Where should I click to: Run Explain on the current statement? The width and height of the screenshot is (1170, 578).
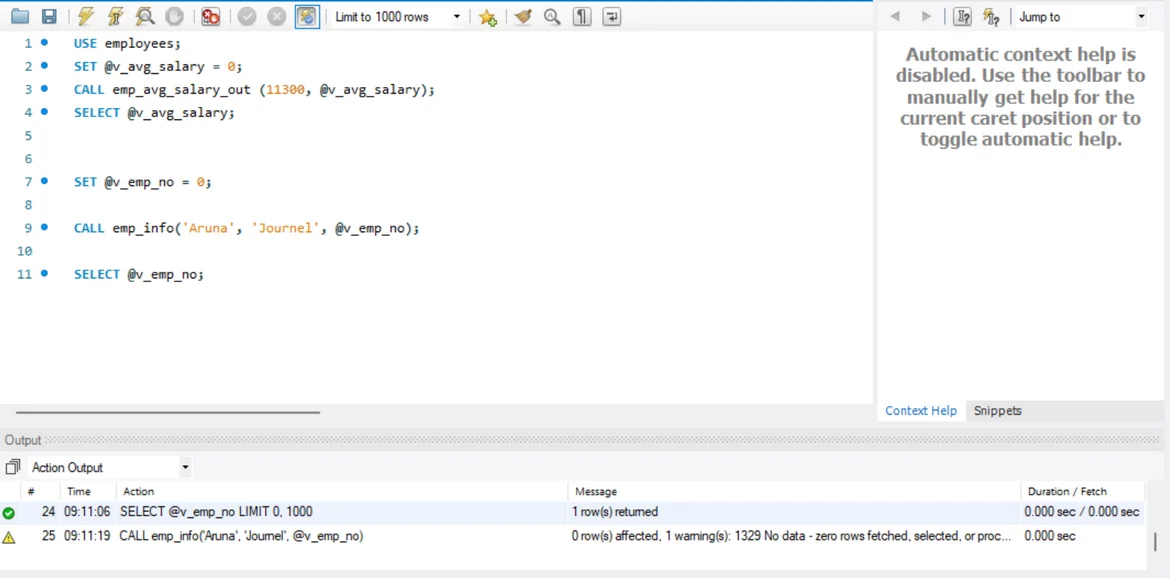[x=145, y=17]
